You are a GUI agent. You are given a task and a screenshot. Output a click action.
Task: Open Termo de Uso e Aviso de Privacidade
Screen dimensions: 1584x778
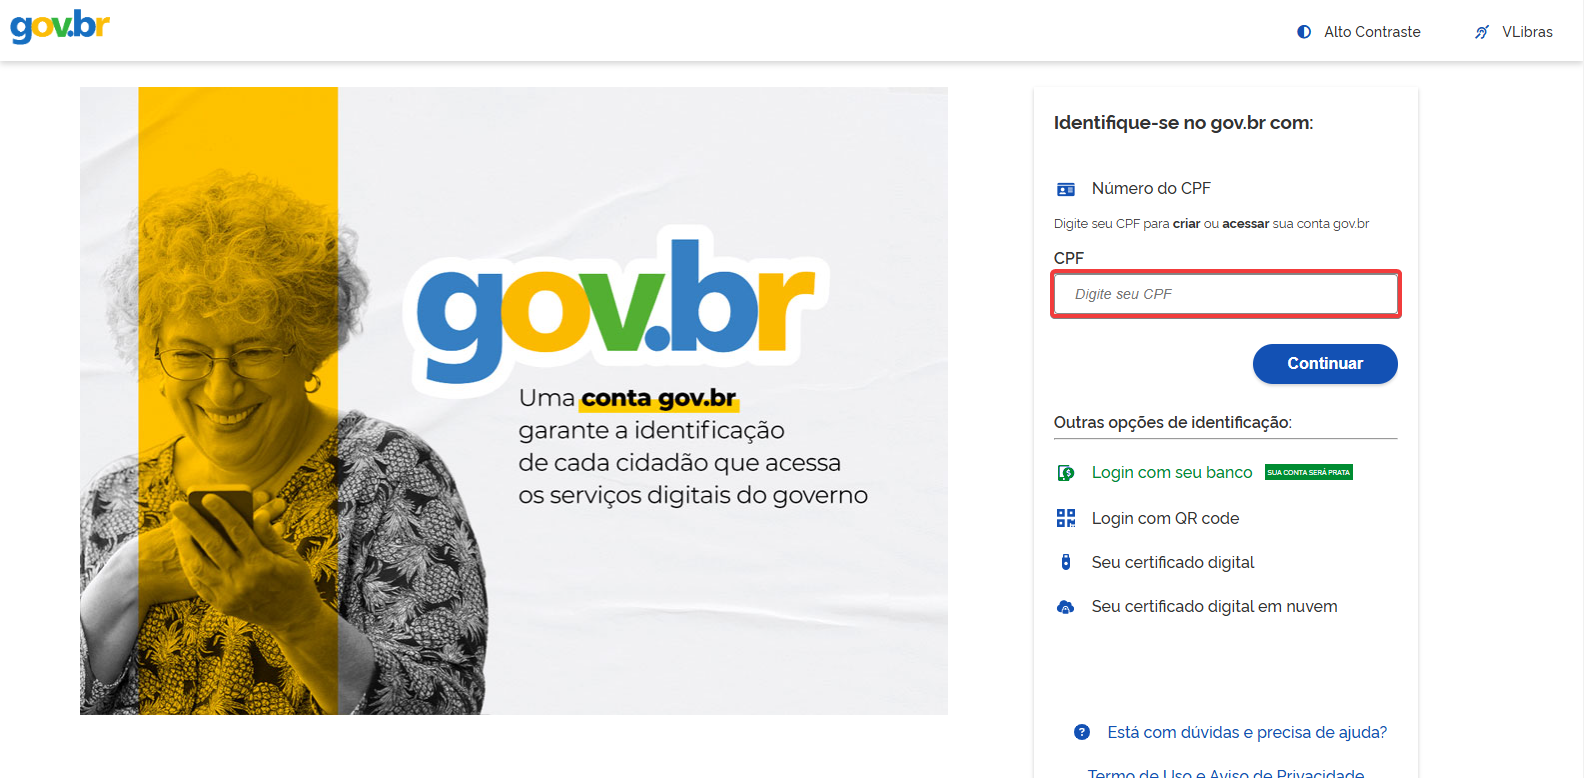[x=1226, y=772]
